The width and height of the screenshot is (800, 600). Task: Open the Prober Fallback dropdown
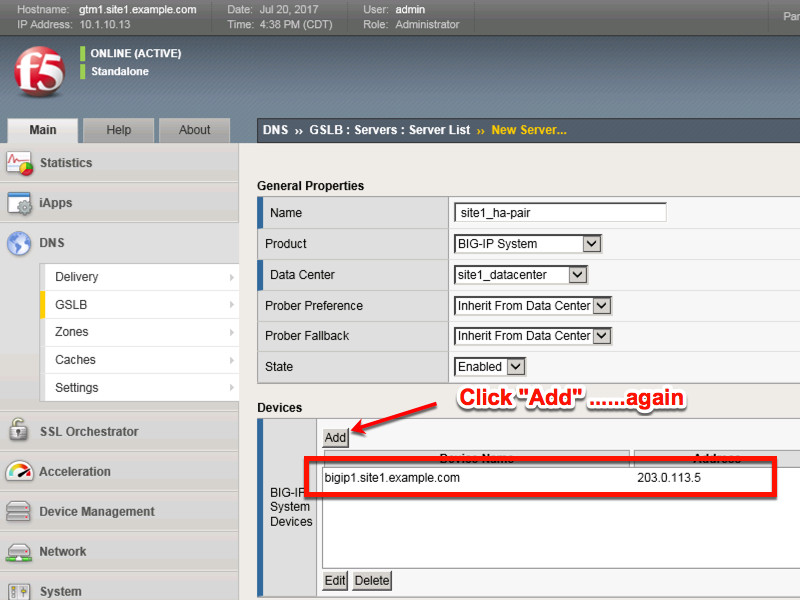click(x=532, y=336)
